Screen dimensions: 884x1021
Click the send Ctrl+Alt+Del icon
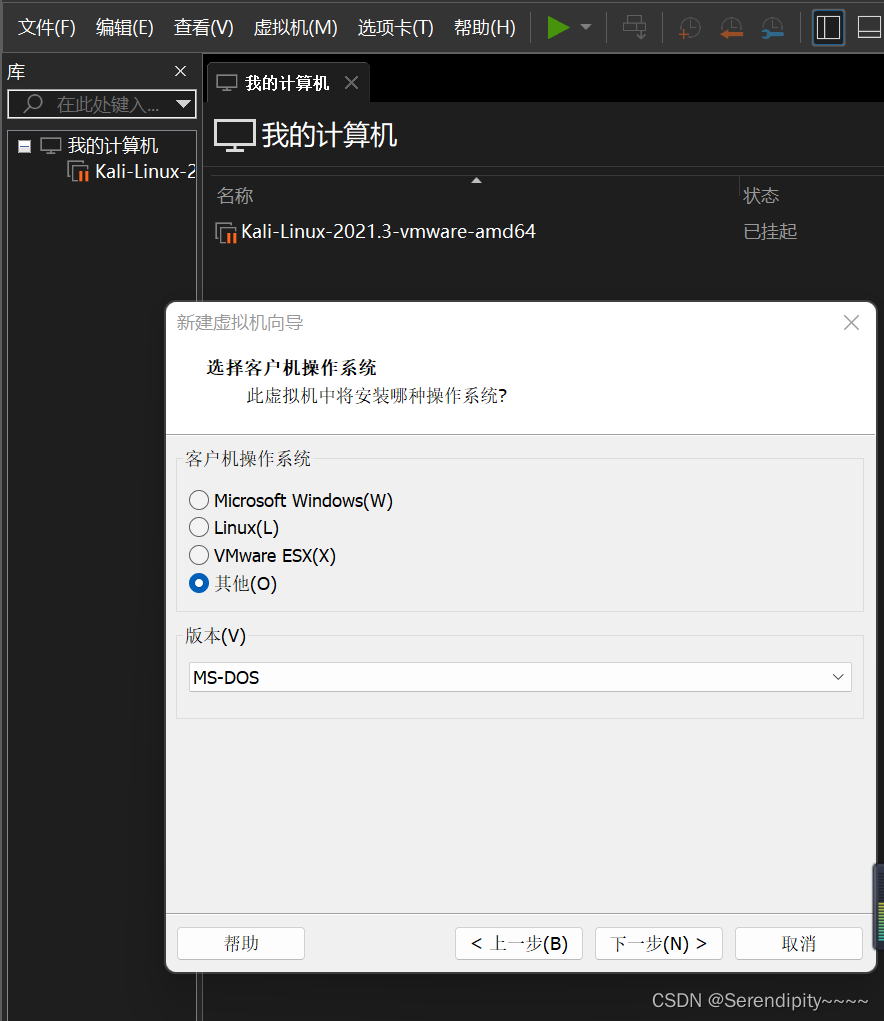pyautogui.click(x=634, y=27)
